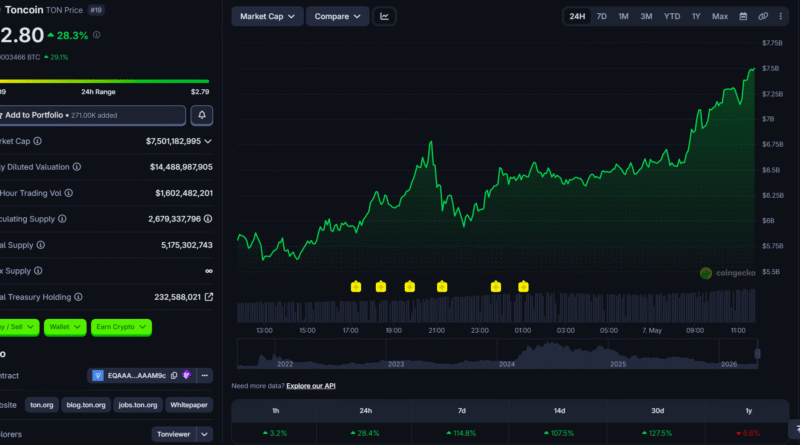Click the Tonviewer explorer button
800x445 pixels.
point(173,434)
